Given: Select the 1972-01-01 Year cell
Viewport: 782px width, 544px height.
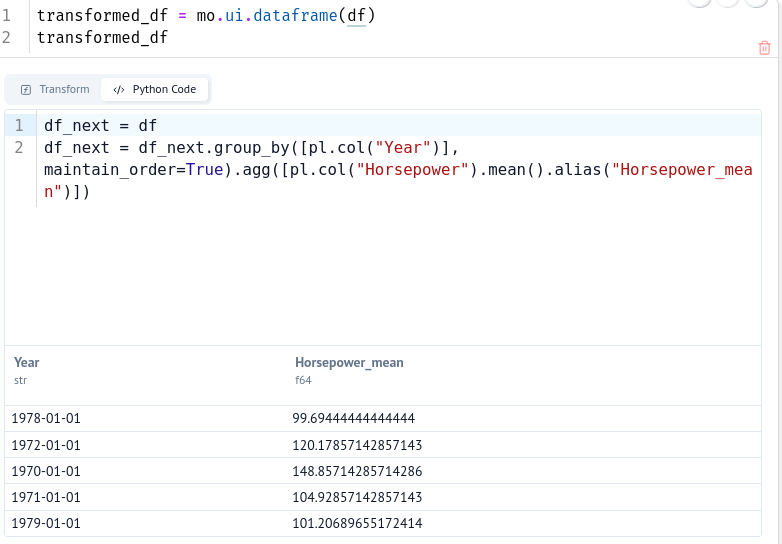Looking at the screenshot, I should click(46, 445).
